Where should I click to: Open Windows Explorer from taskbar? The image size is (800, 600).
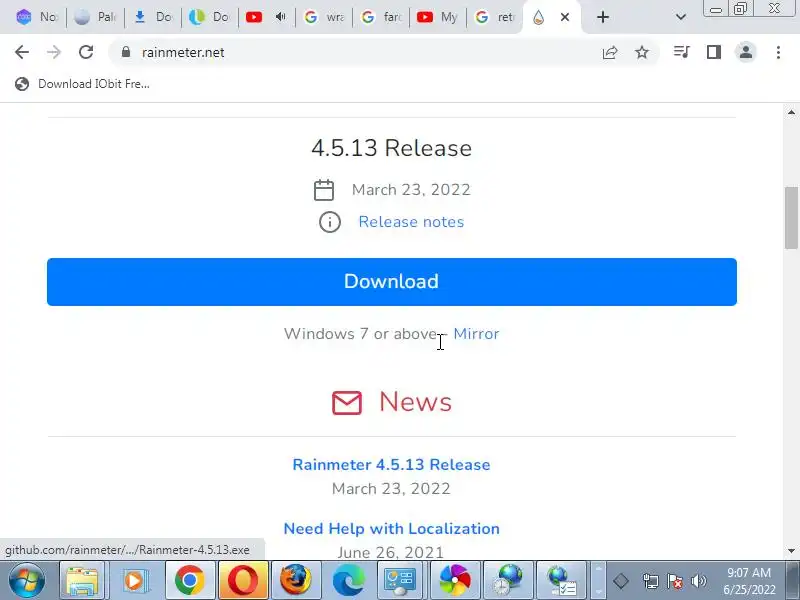coord(82,581)
